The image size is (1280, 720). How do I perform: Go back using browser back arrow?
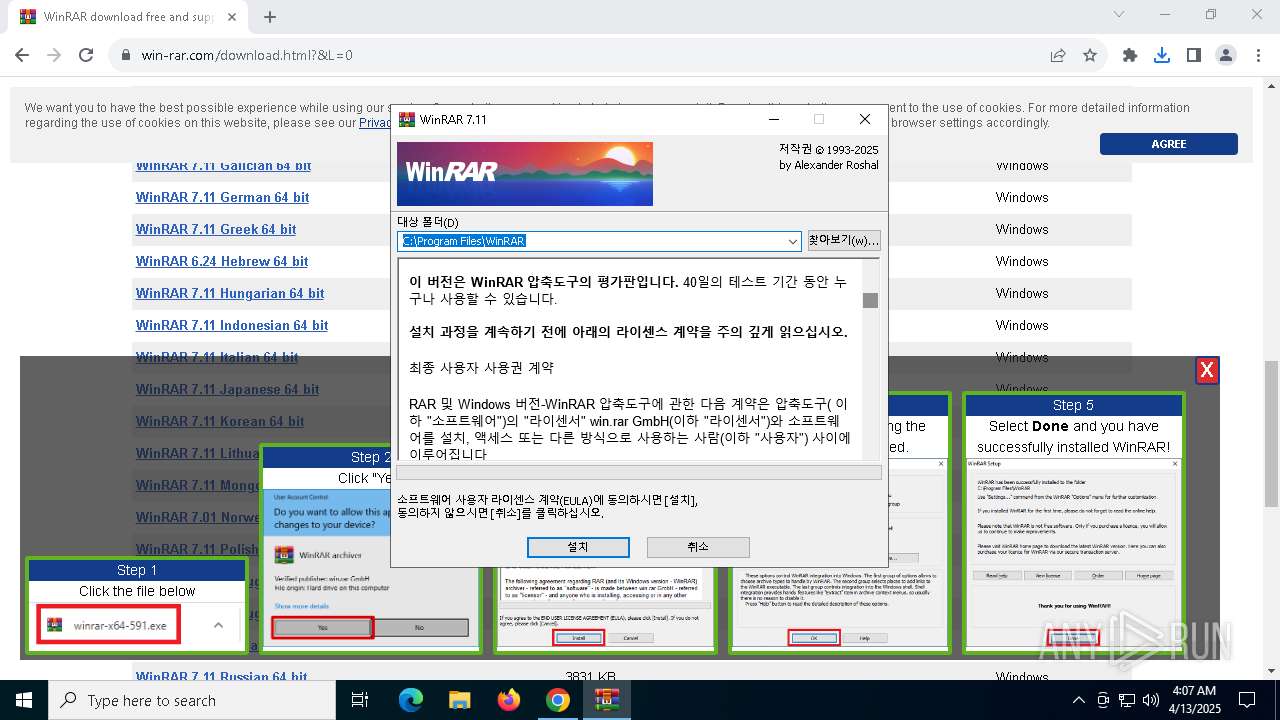(x=22, y=56)
